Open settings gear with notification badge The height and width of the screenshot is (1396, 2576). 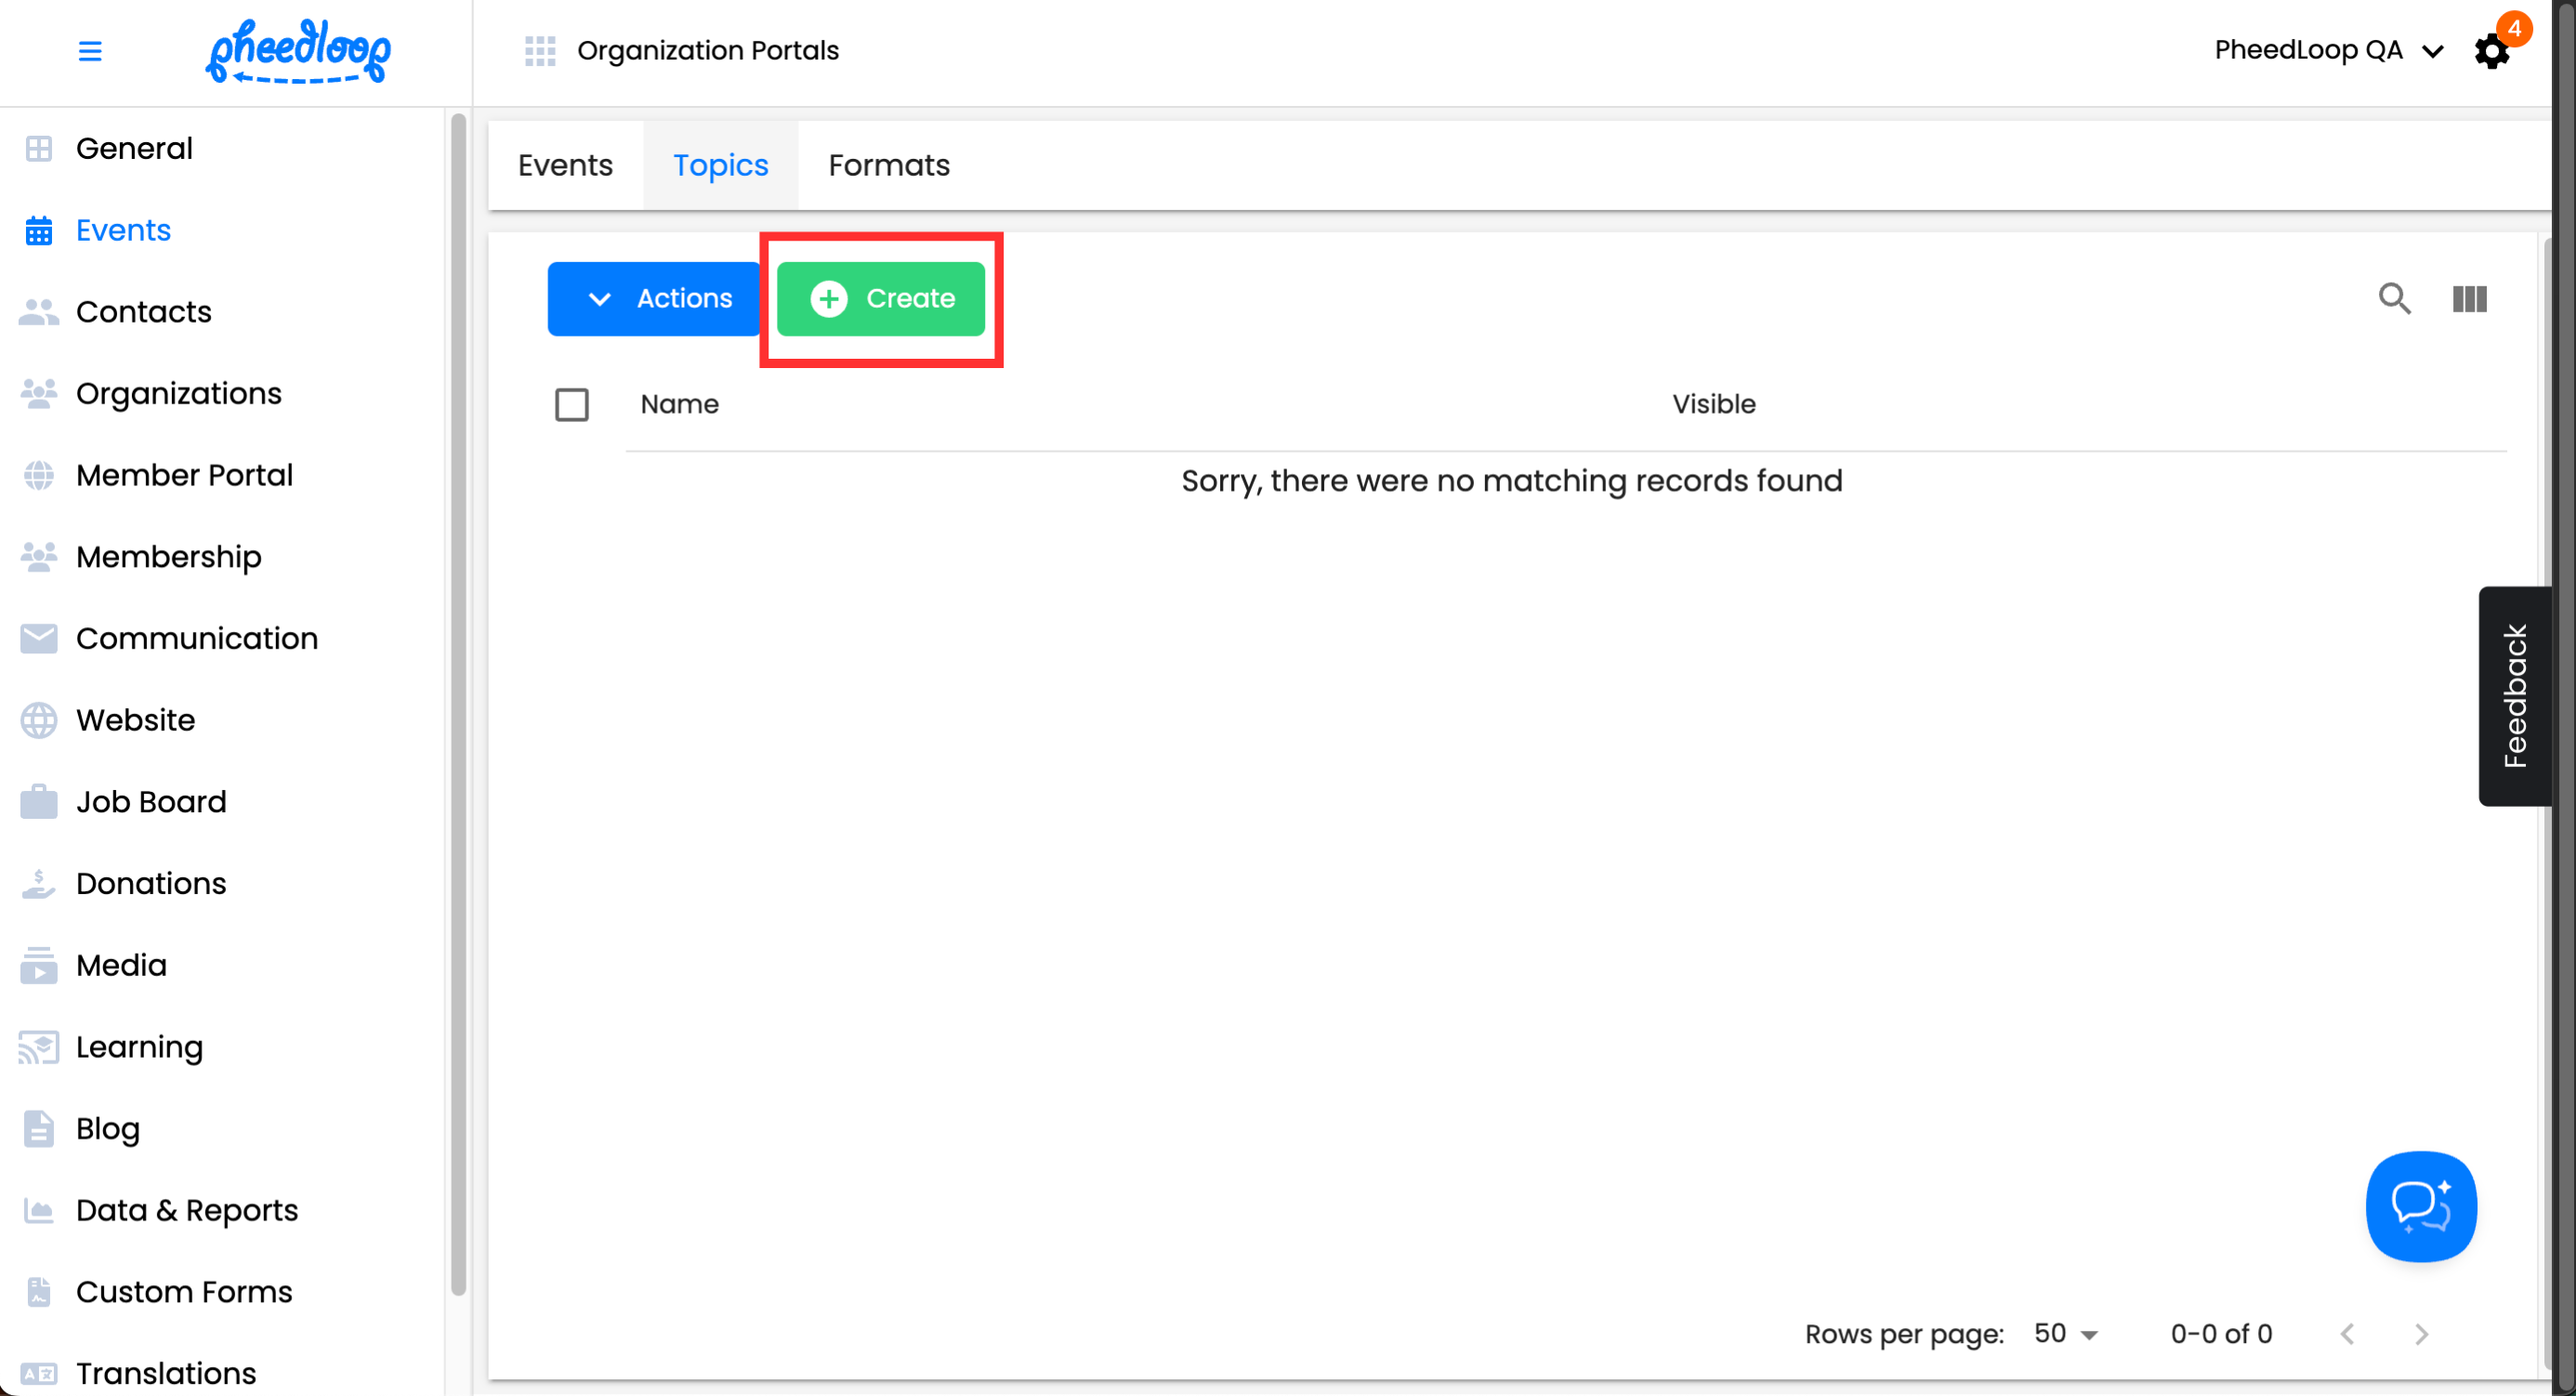2491,51
